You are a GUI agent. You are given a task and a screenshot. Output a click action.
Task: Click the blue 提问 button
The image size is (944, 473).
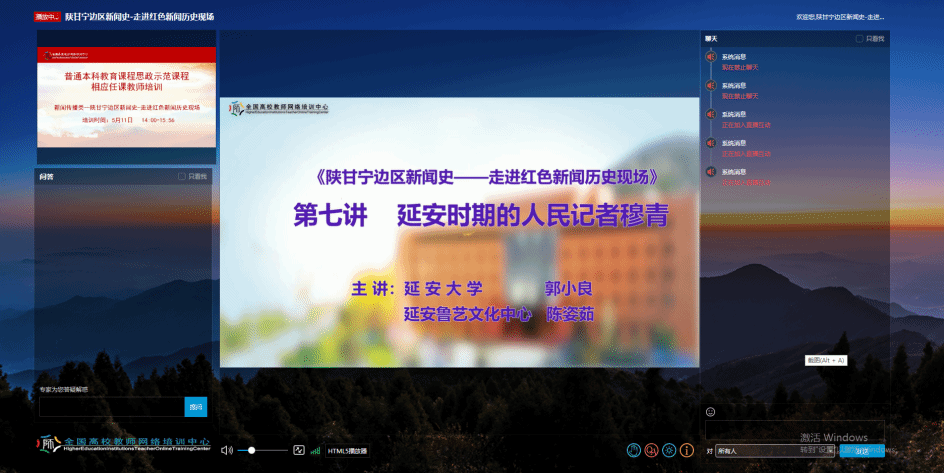point(196,407)
